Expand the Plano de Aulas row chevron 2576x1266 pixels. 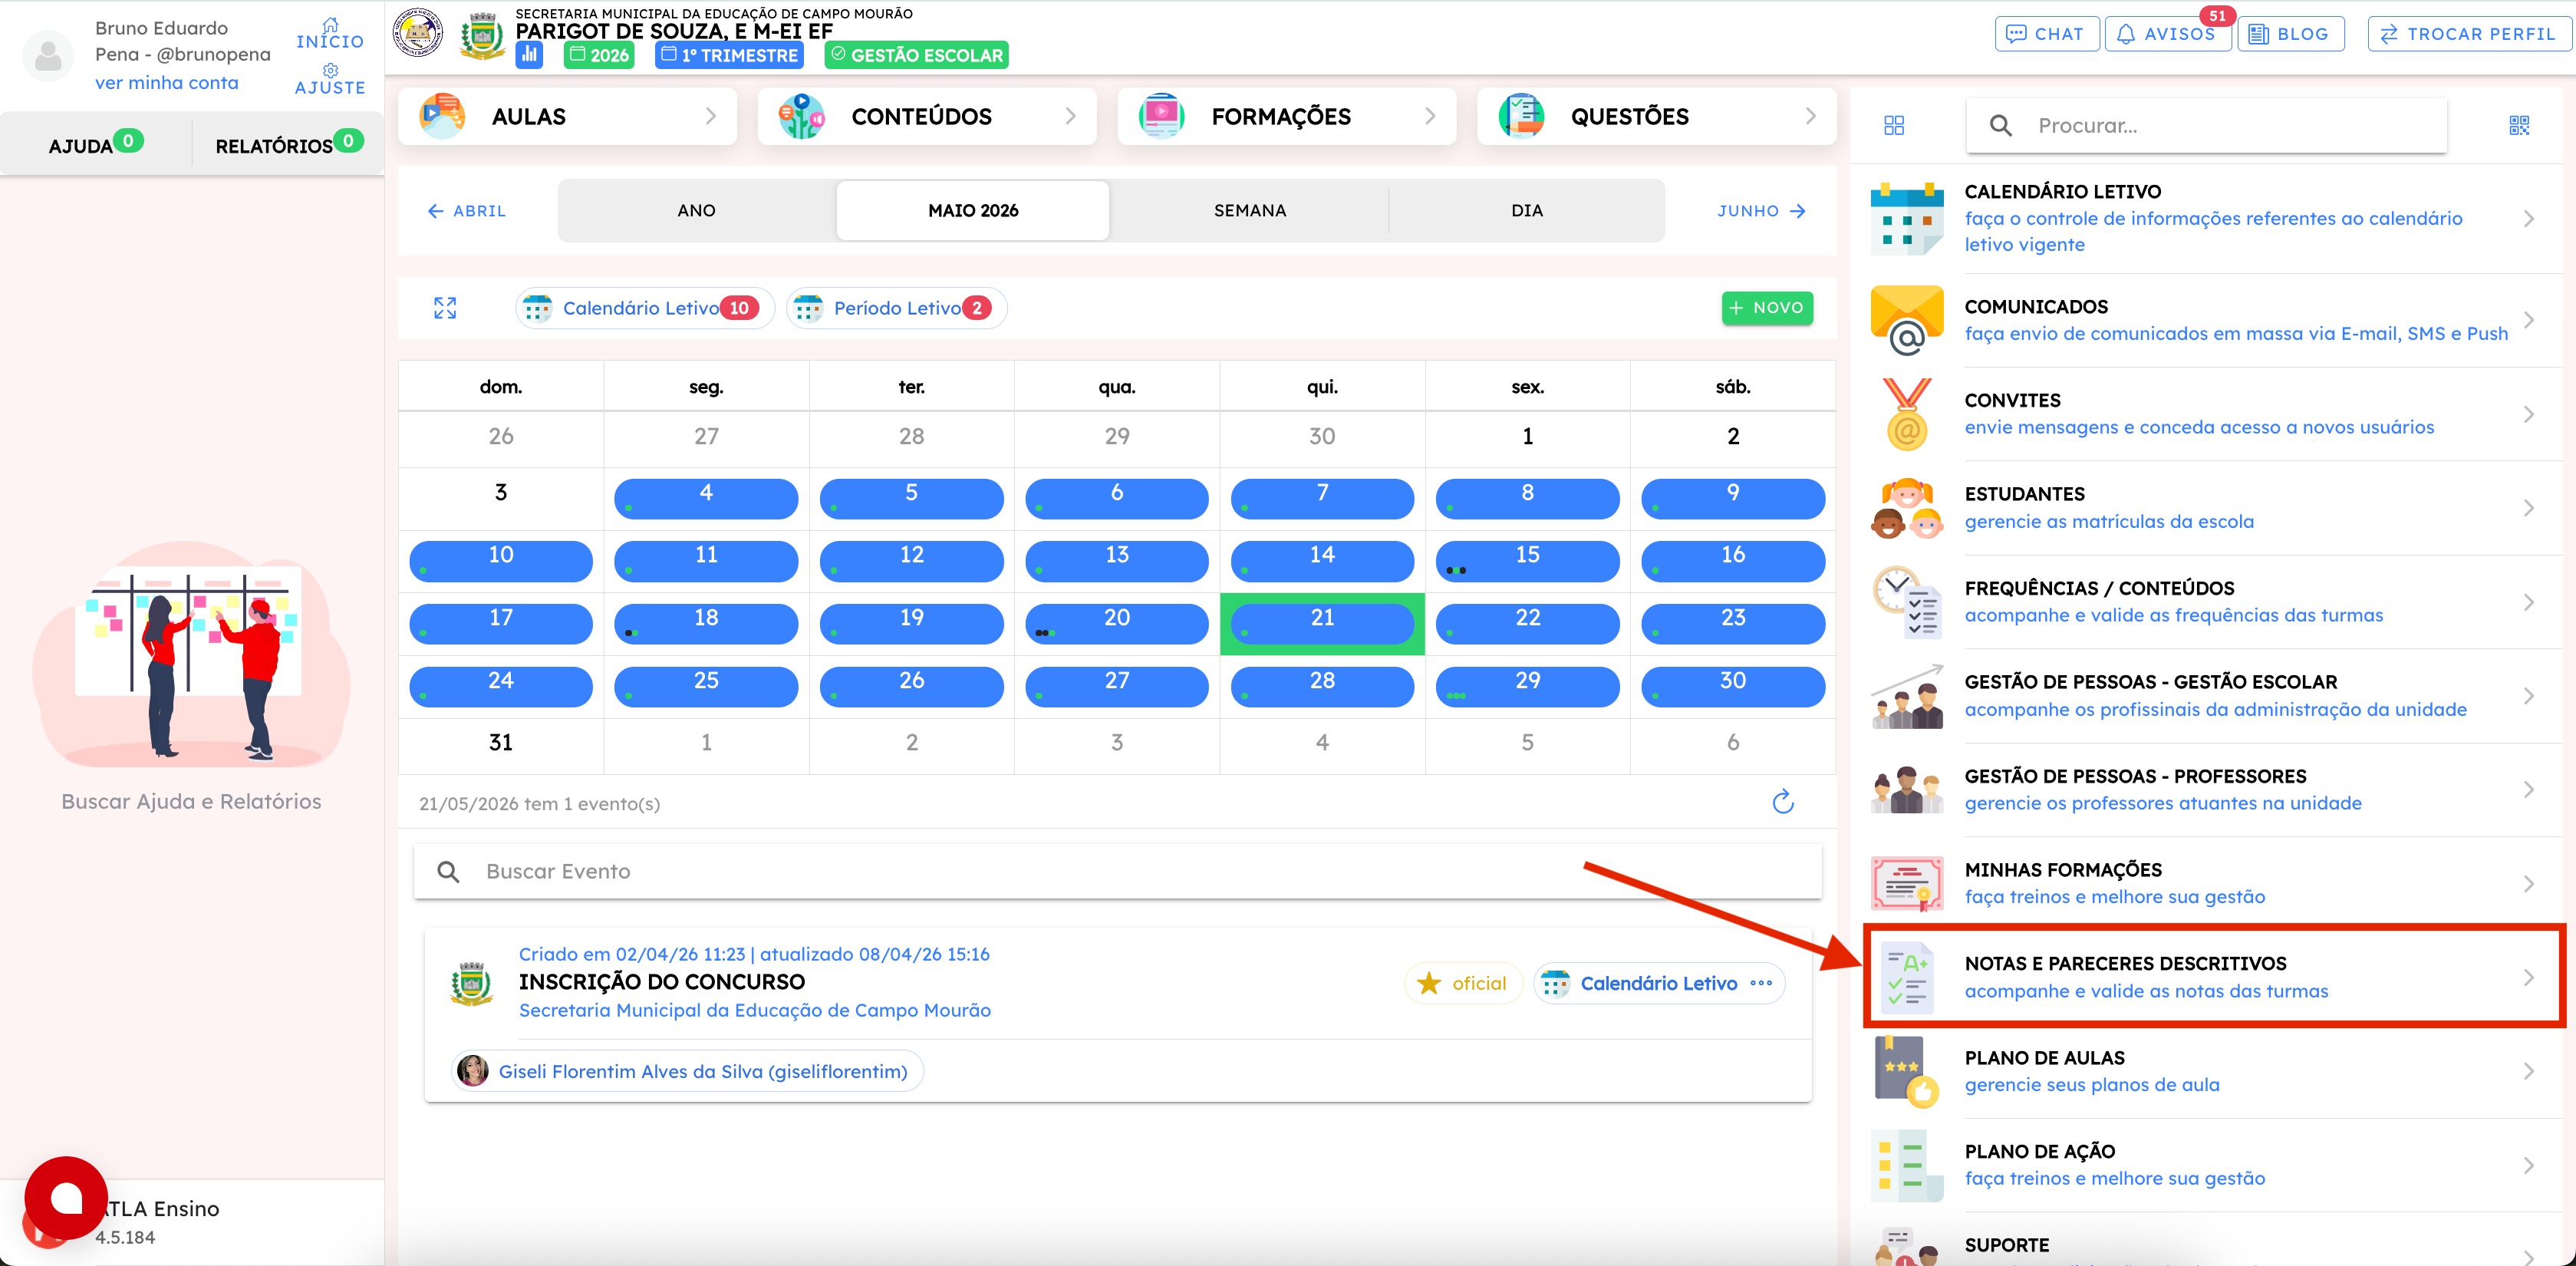point(2529,1071)
